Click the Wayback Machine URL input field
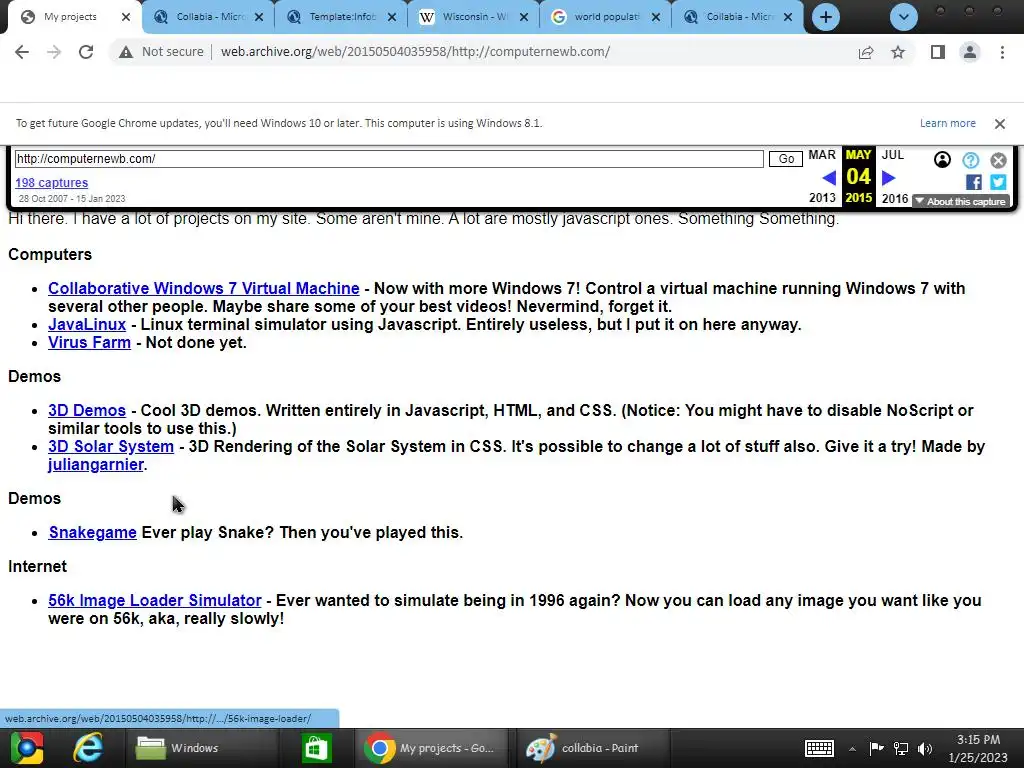The height and width of the screenshot is (768, 1024). point(389,159)
